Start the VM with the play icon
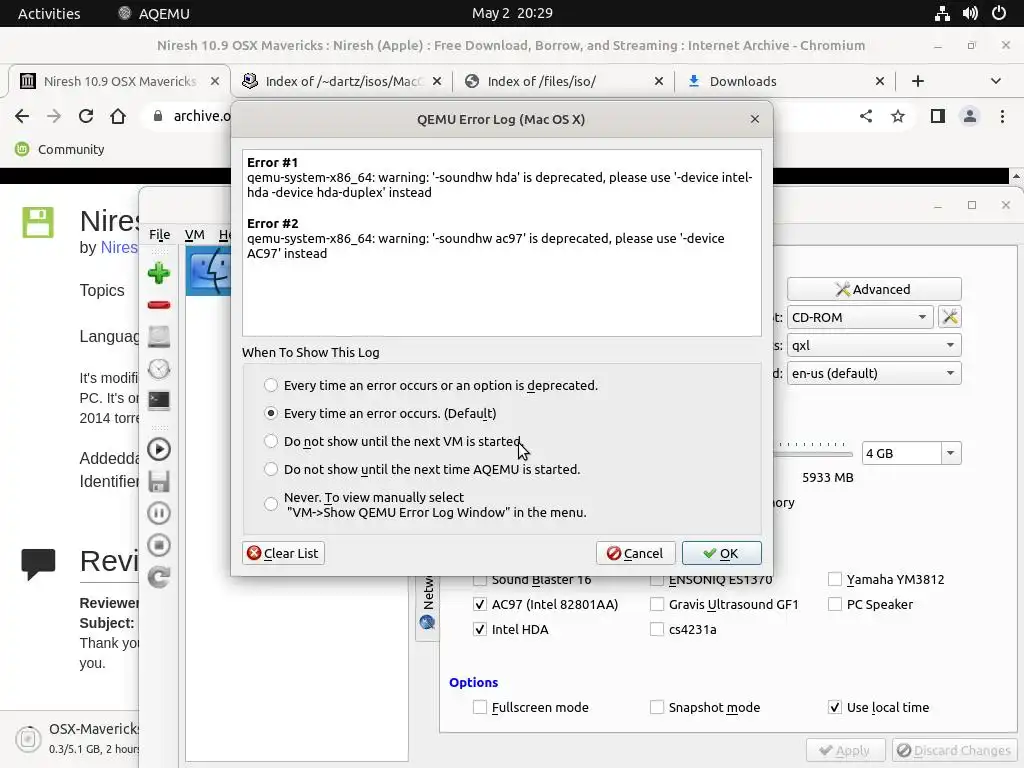Image resolution: width=1024 pixels, height=768 pixels. point(159,449)
